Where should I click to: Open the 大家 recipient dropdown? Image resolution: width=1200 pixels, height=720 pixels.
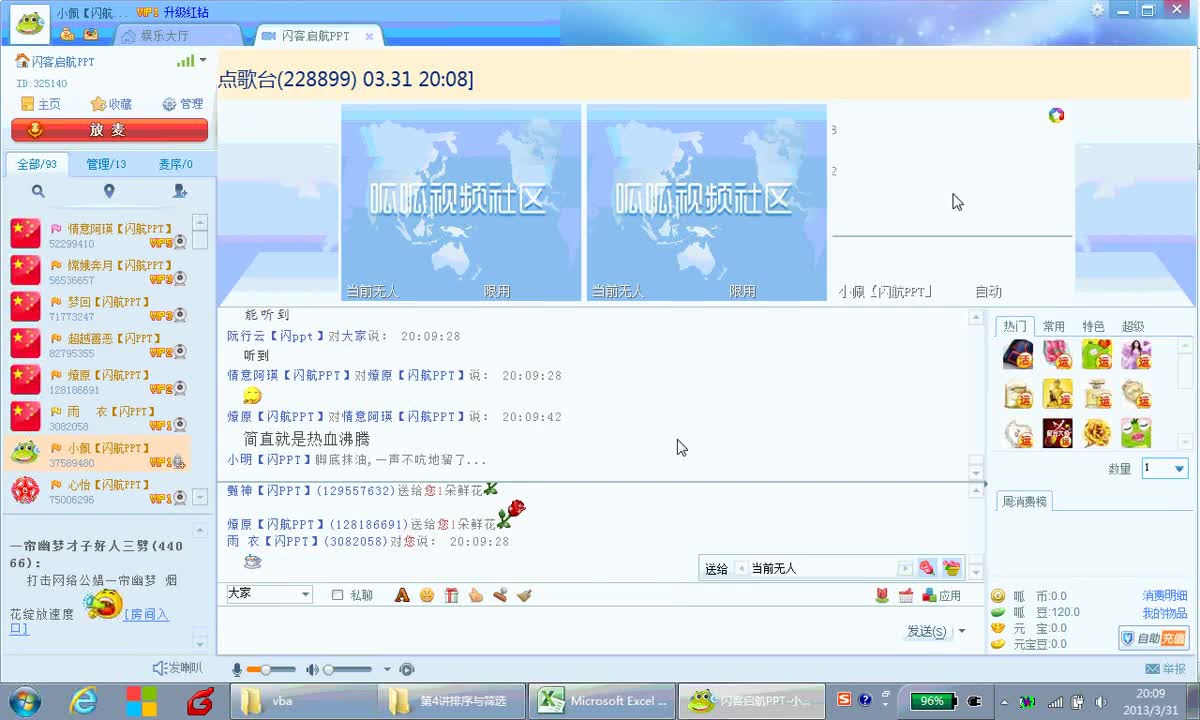(269, 594)
